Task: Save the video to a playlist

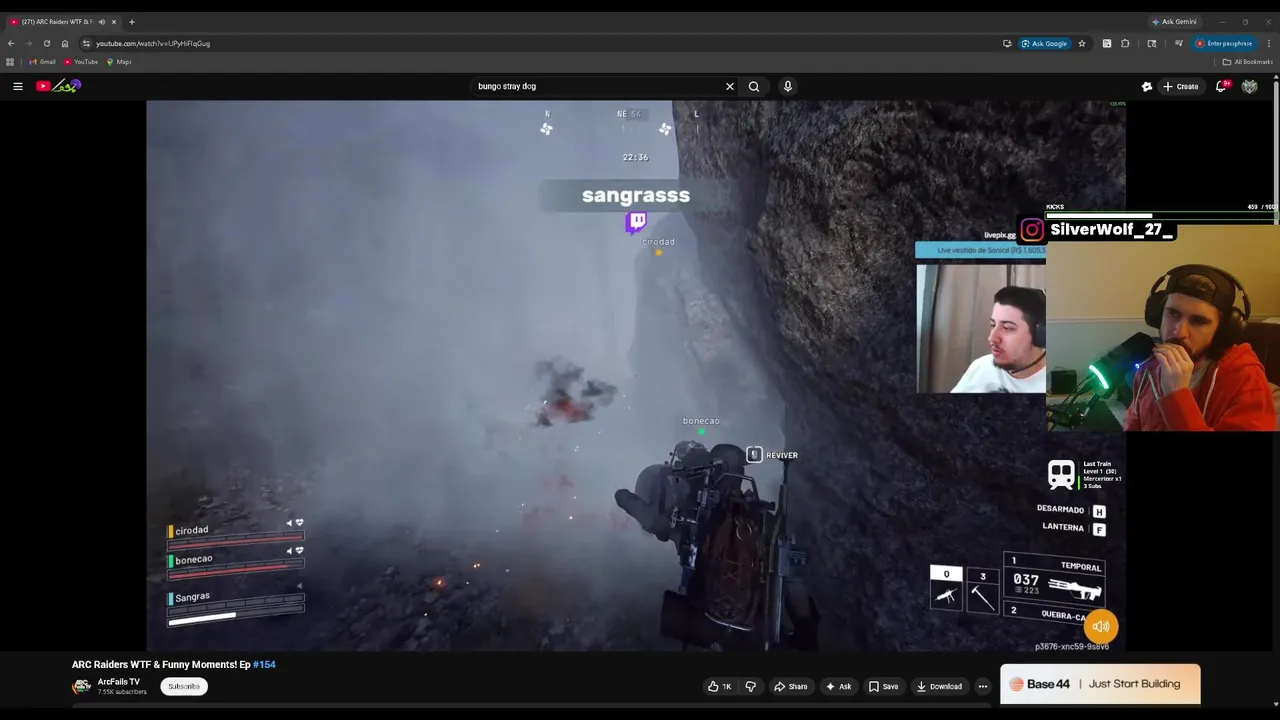Action: coord(883,686)
